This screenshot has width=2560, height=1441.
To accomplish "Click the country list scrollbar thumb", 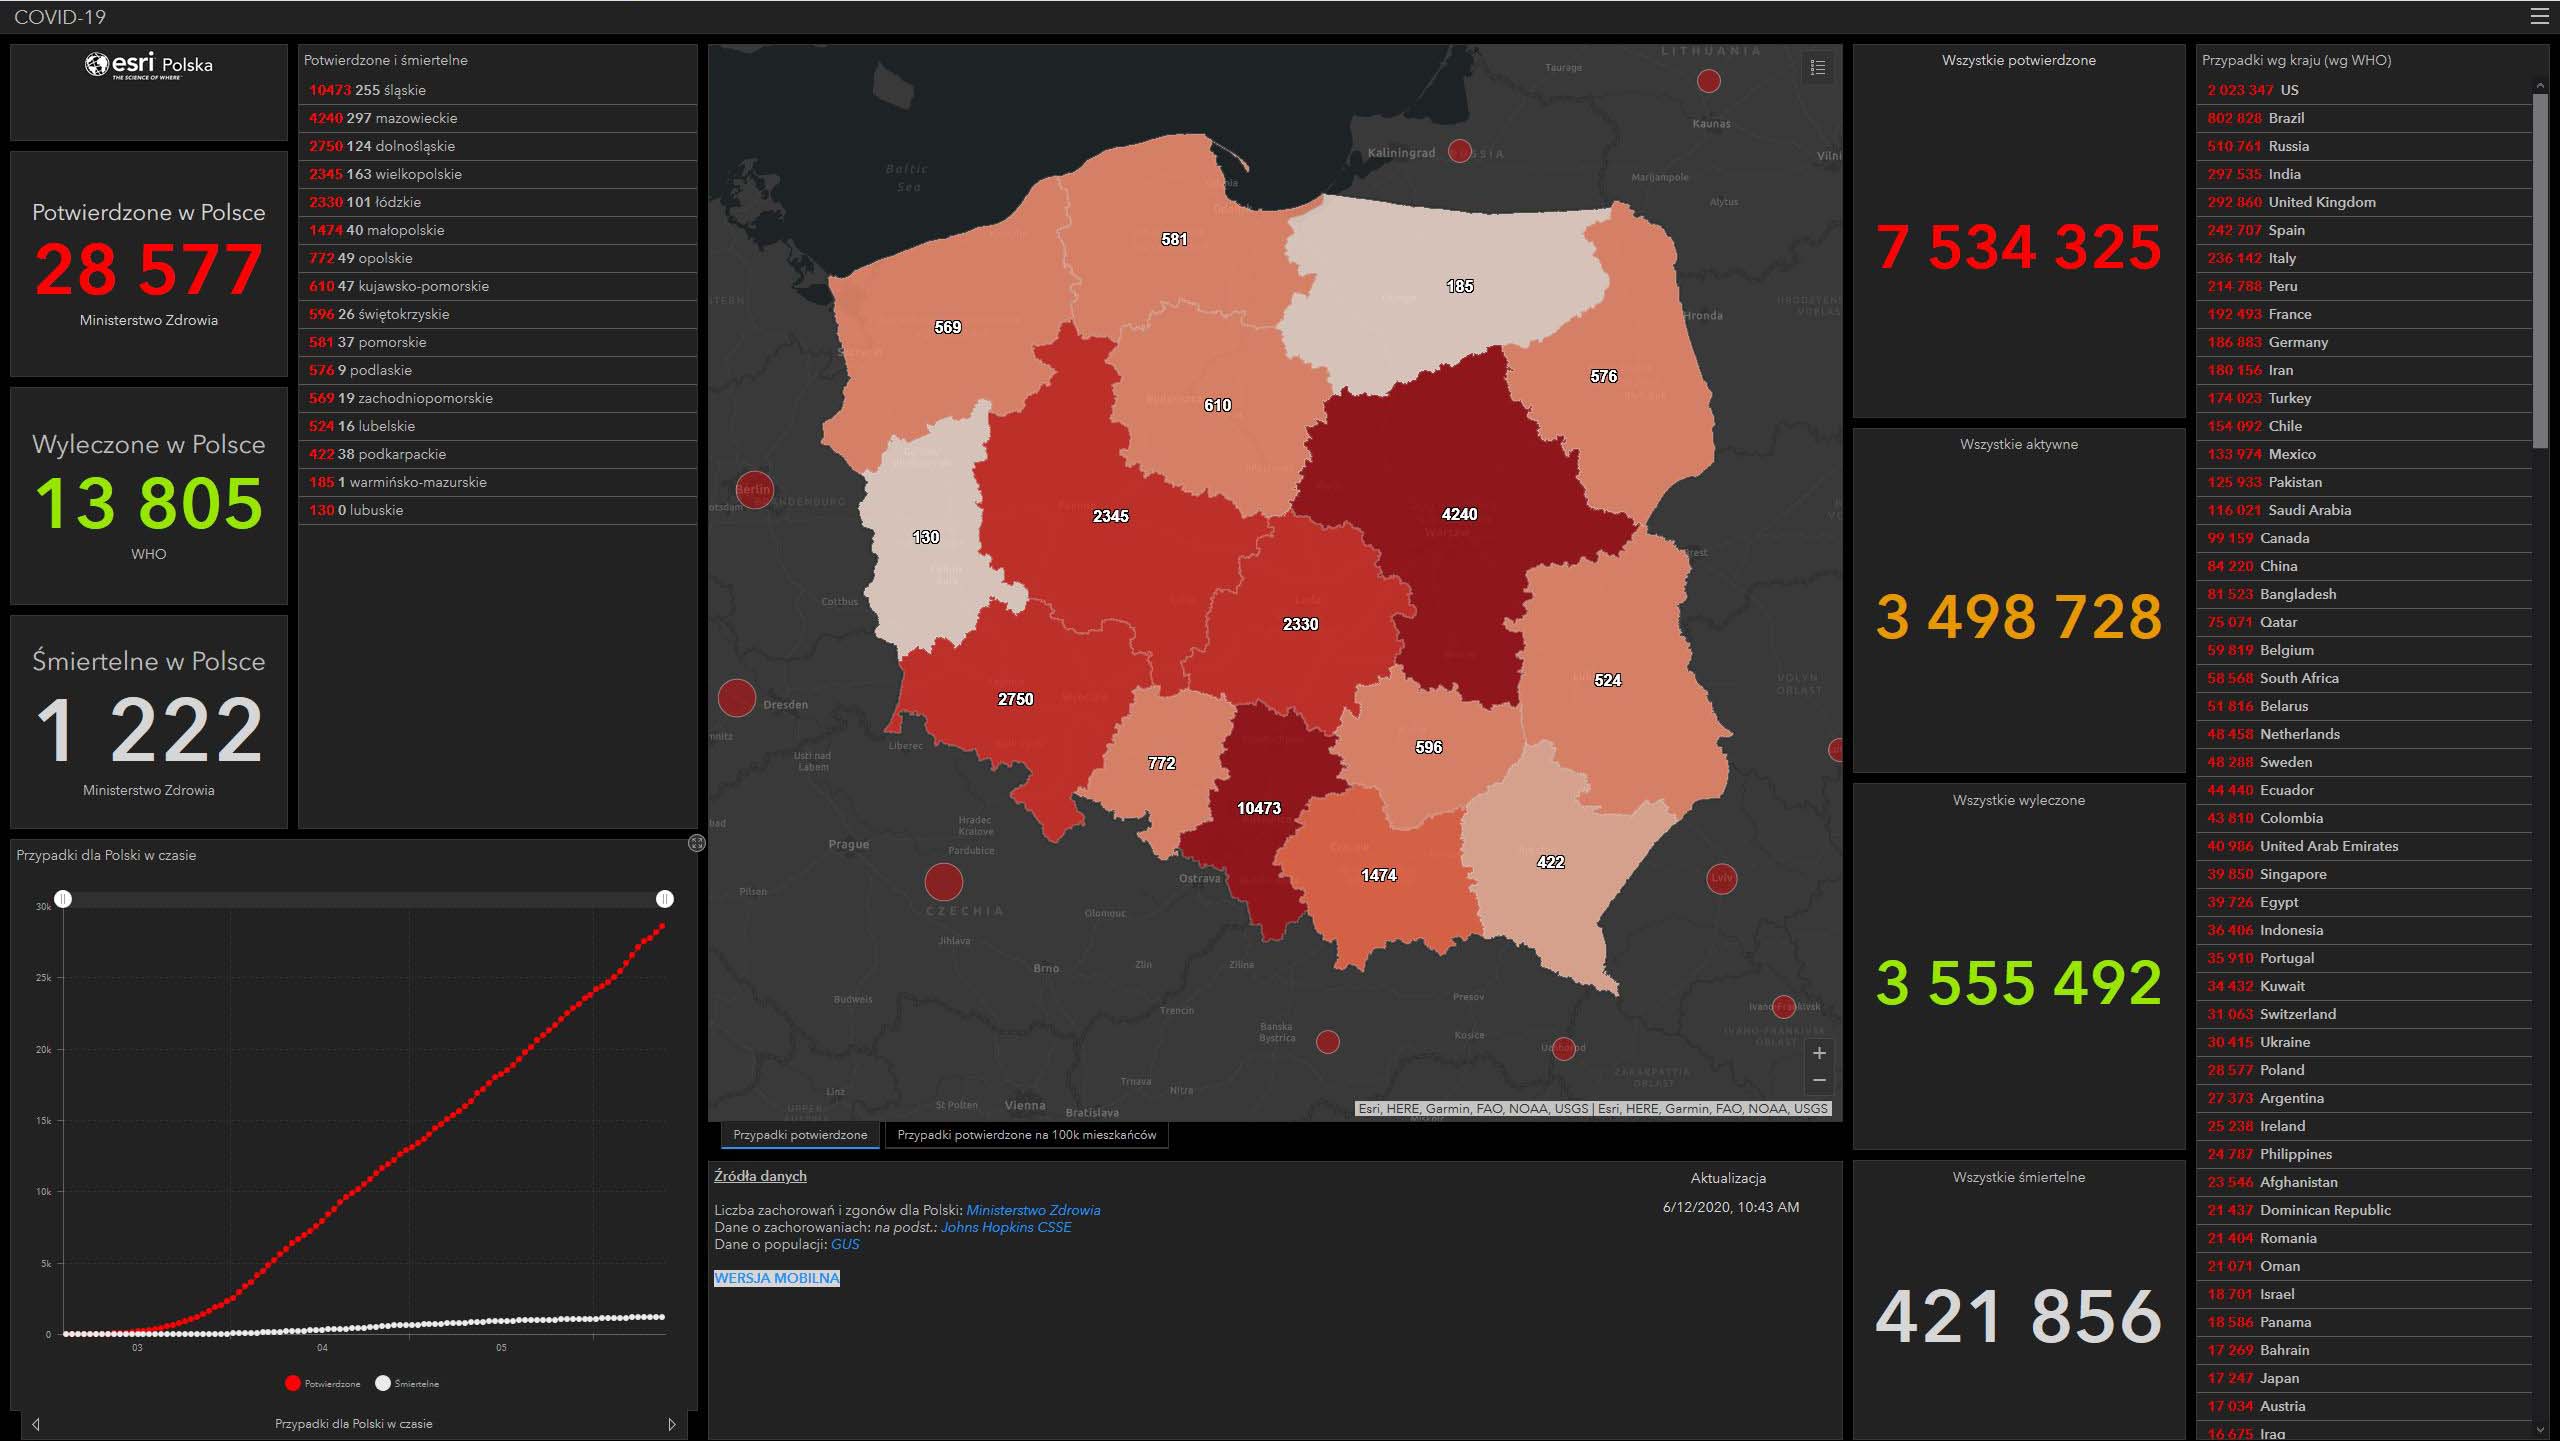I will 2540,270.
